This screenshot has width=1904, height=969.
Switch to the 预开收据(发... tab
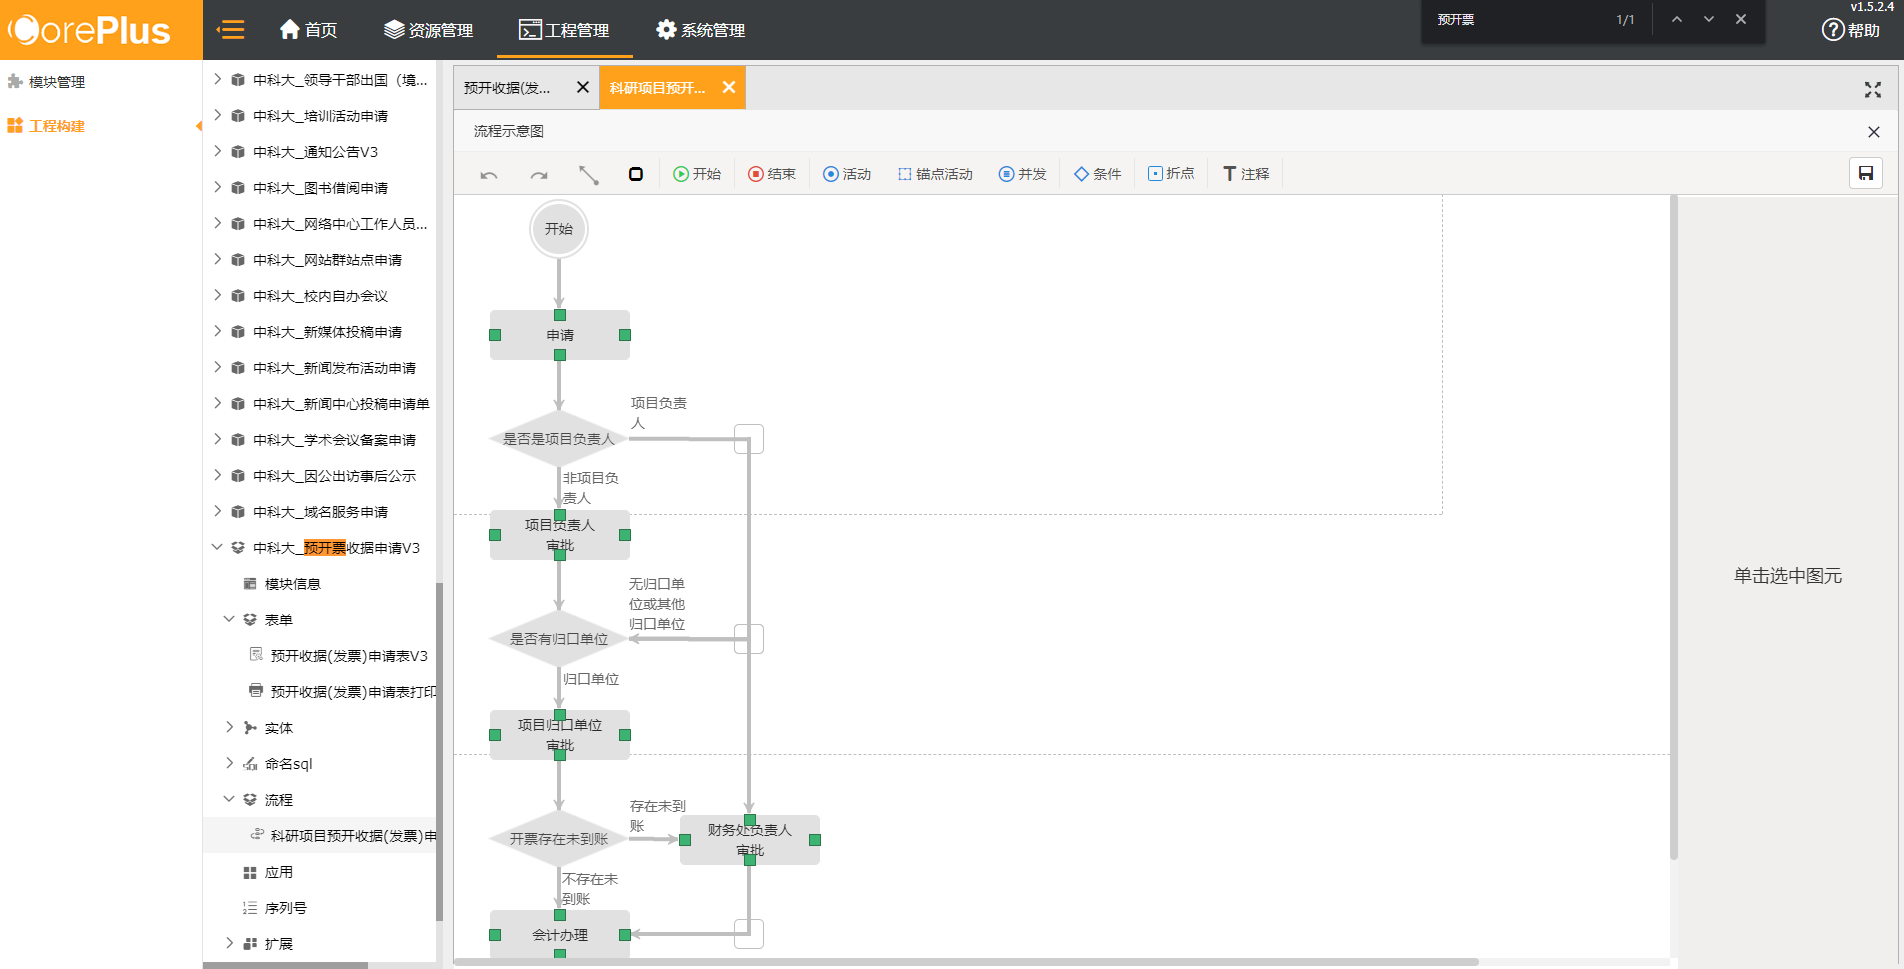click(x=508, y=88)
